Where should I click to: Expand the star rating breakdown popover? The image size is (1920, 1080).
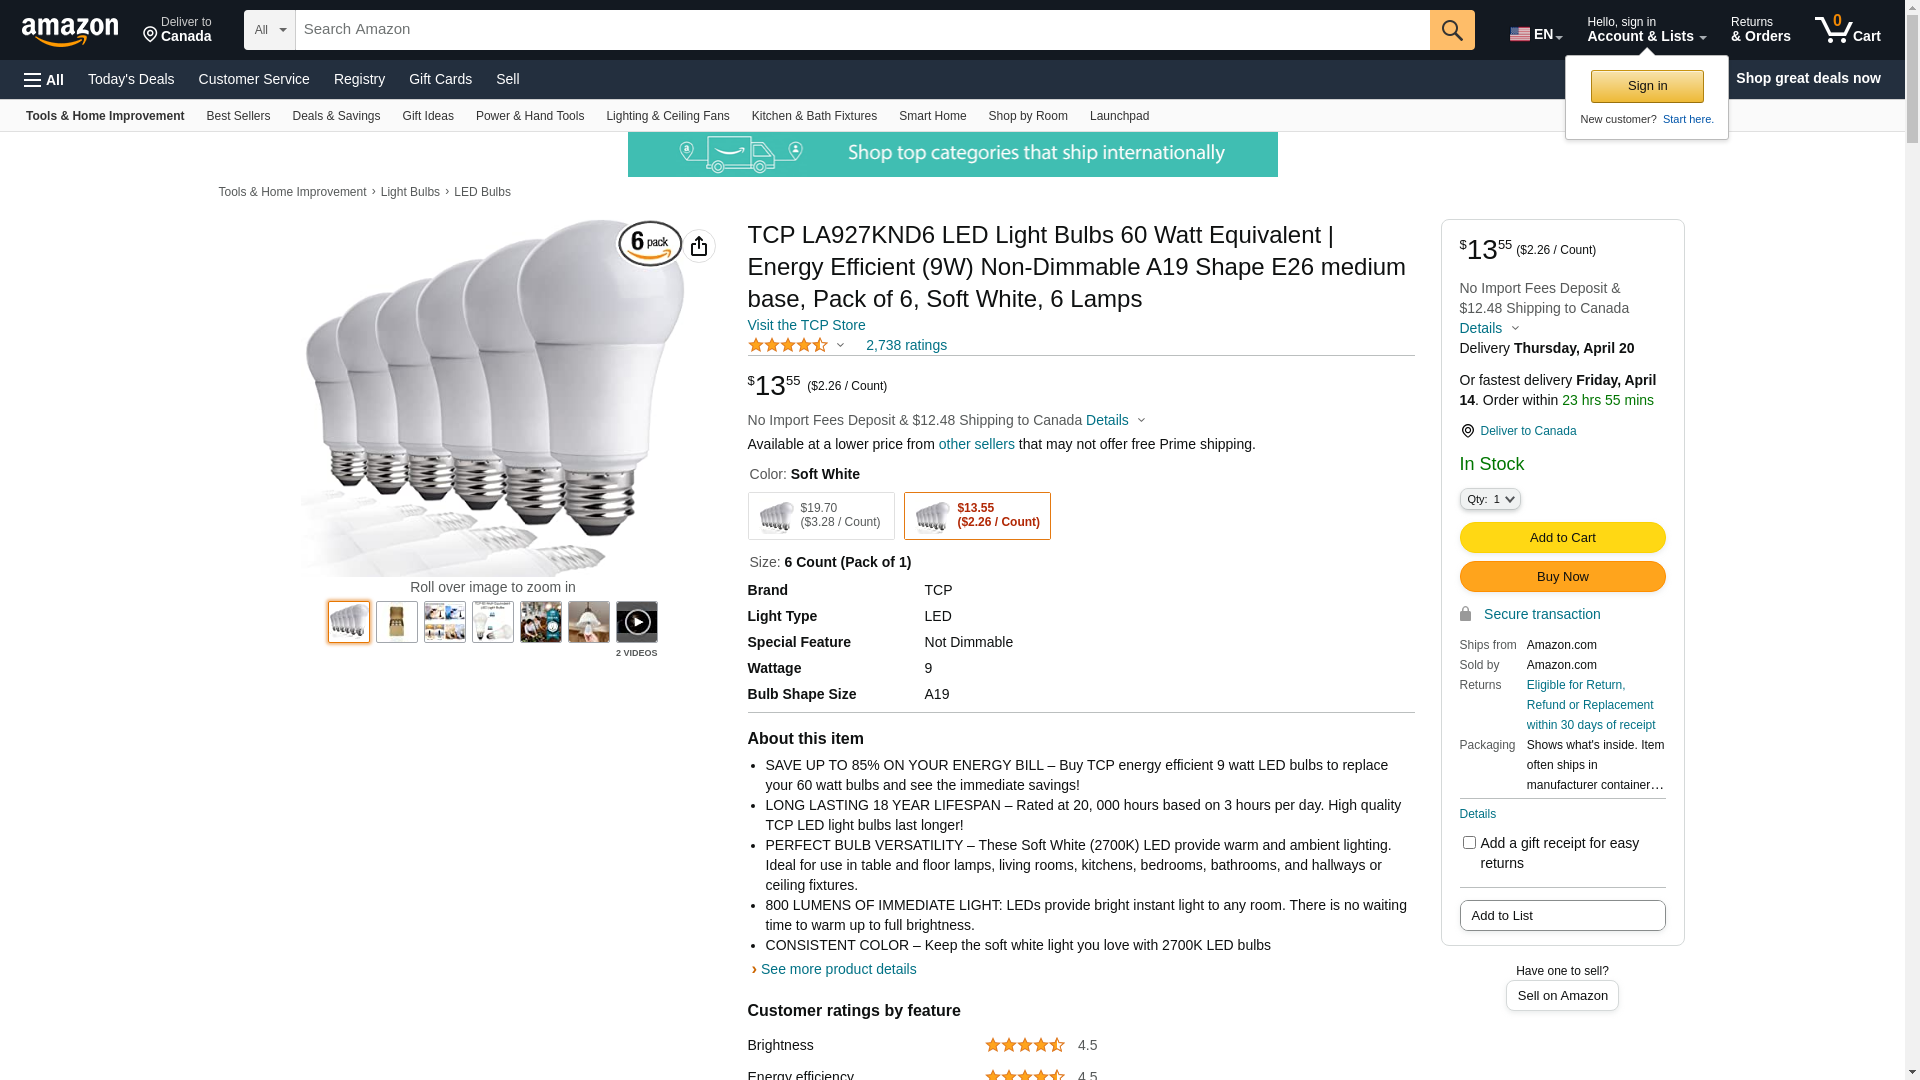[840, 345]
